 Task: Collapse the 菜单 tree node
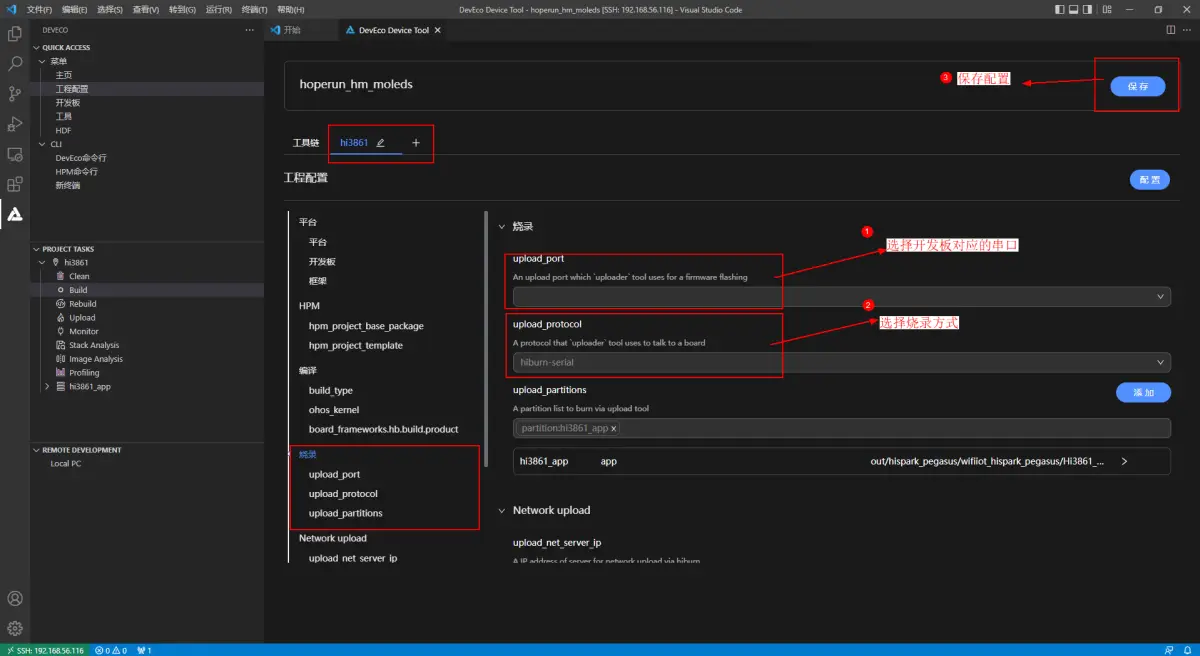(40, 61)
